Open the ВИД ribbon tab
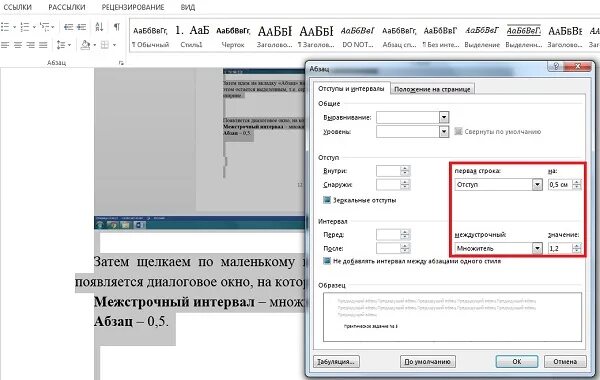 point(188,7)
